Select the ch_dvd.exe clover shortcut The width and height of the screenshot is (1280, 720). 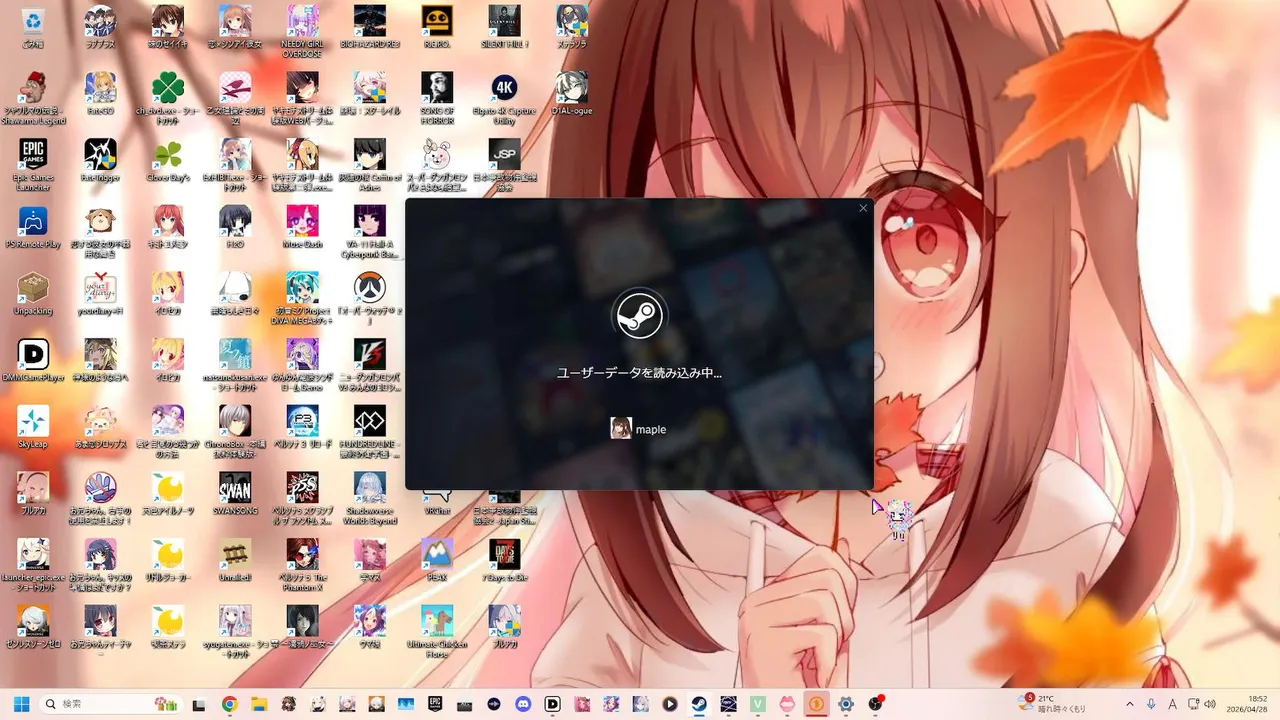(167, 99)
